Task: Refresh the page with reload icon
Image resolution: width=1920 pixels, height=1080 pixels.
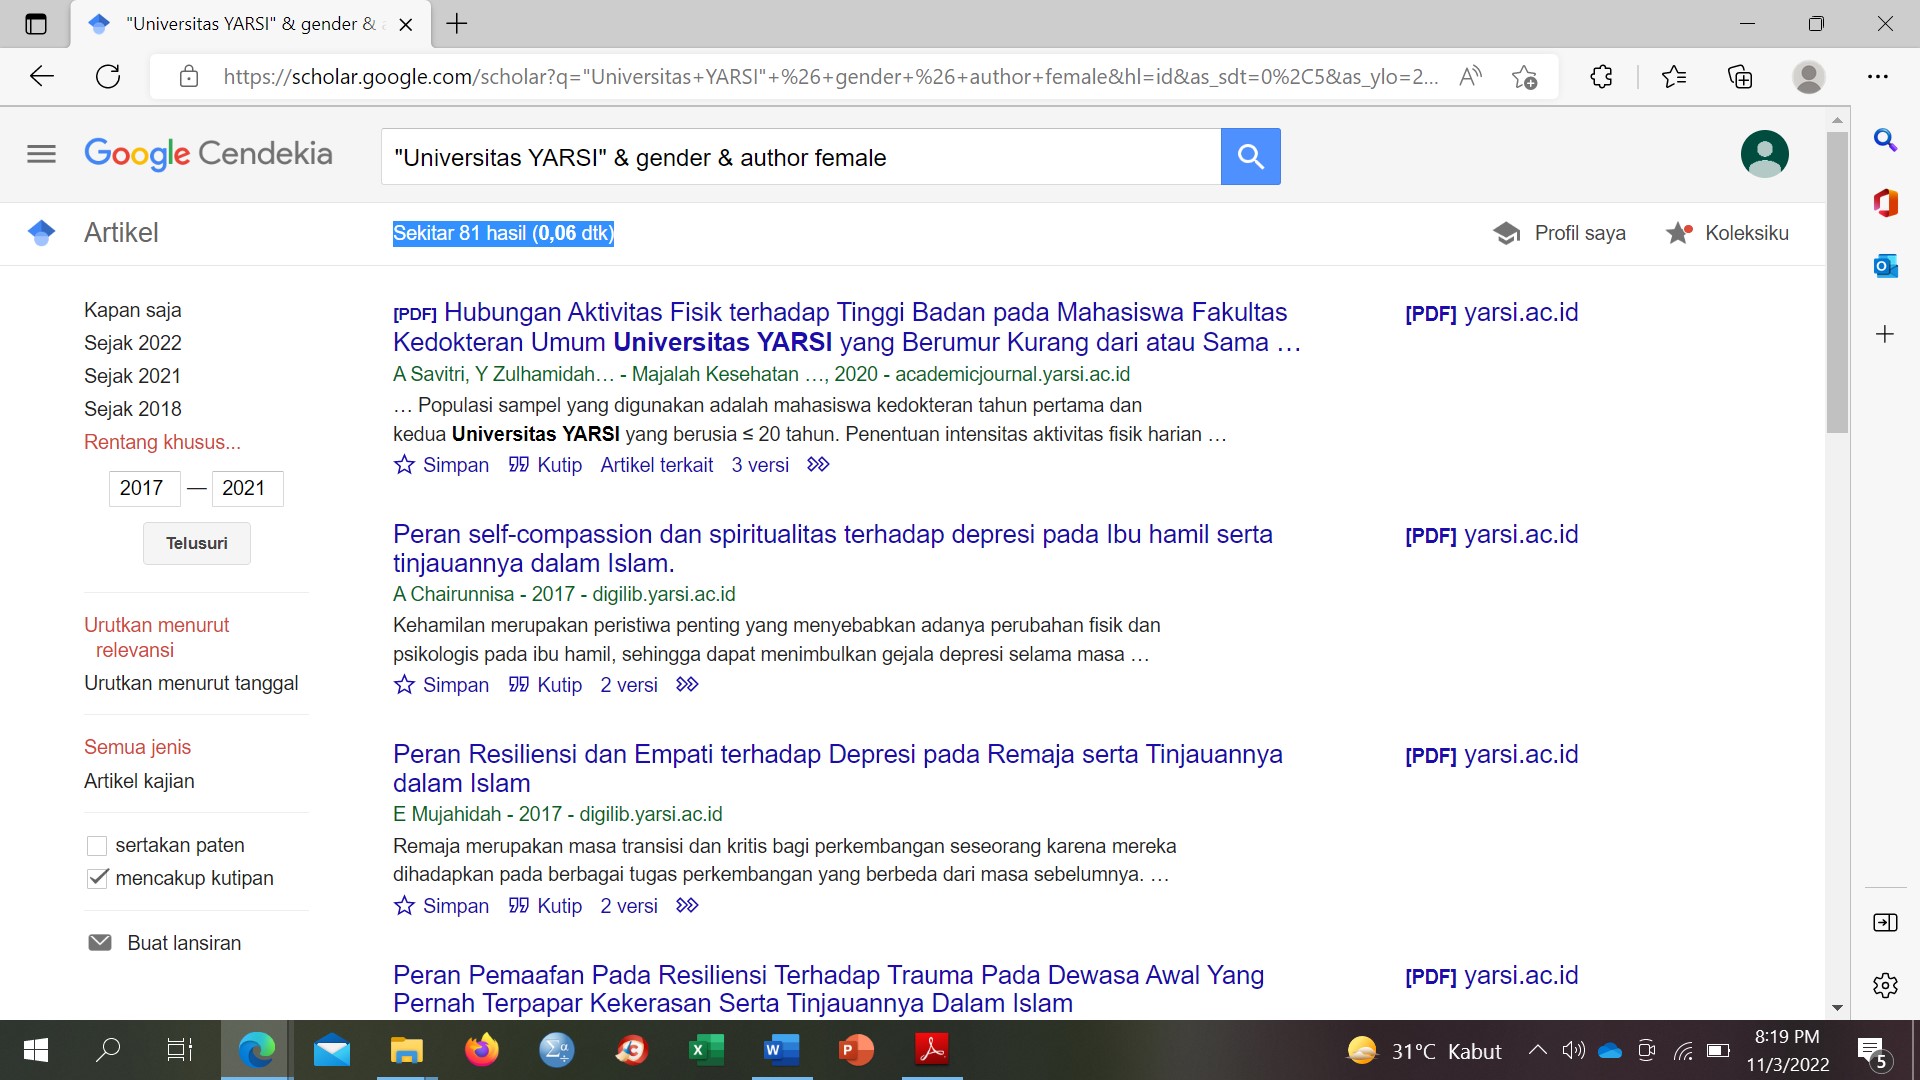Action: click(x=108, y=76)
